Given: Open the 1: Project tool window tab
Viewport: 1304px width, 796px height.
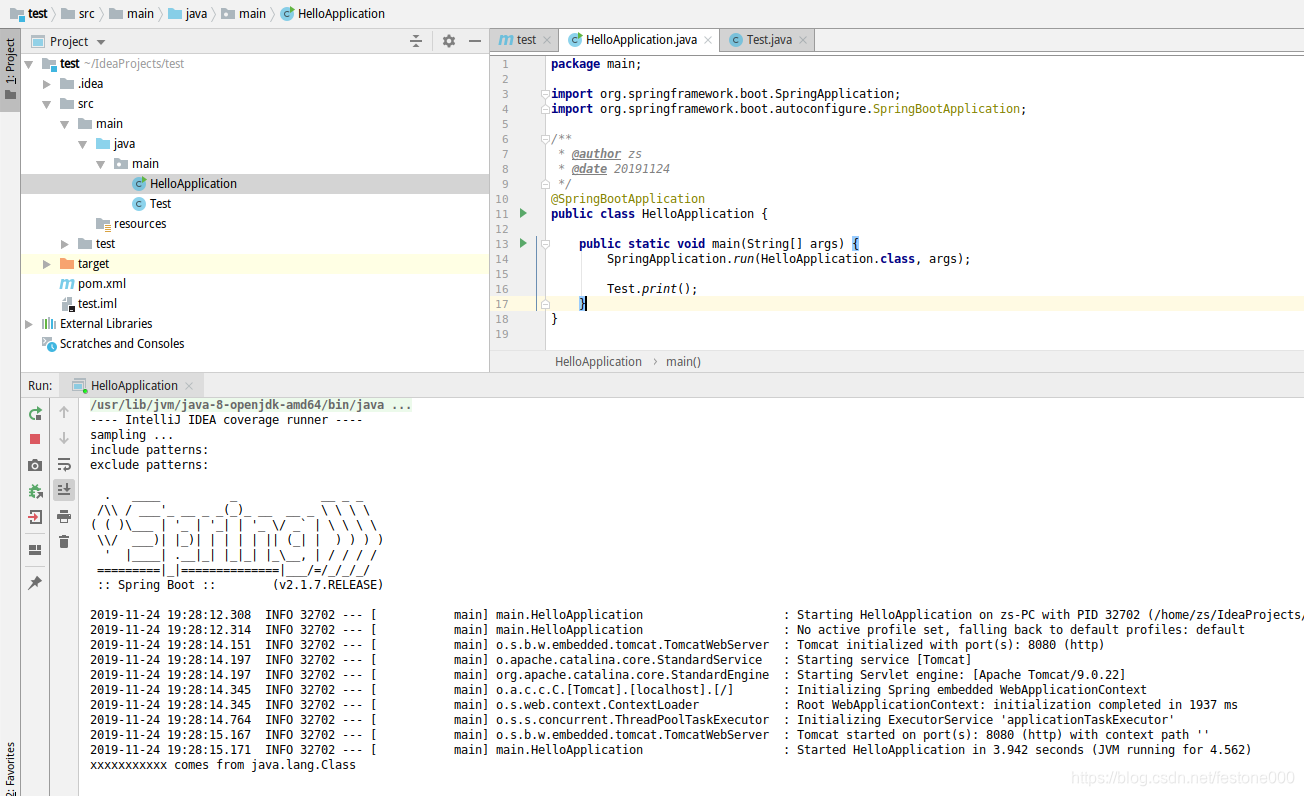Looking at the screenshot, I should 10,70.
